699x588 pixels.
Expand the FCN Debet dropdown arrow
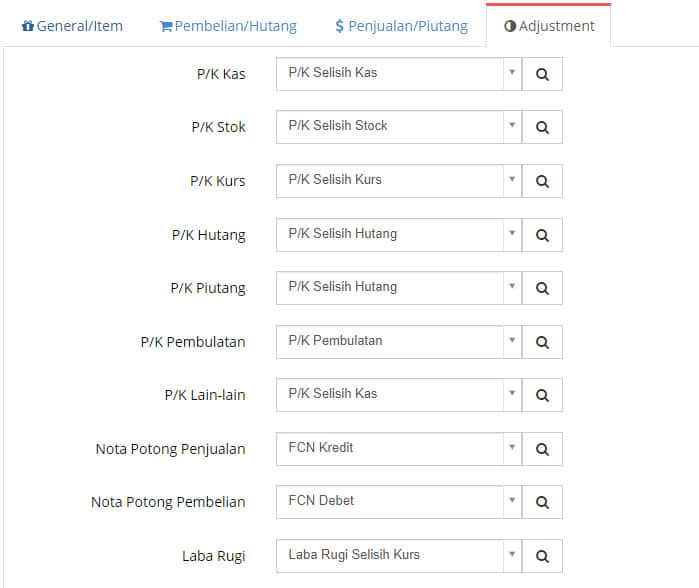(x=512, y=501)
